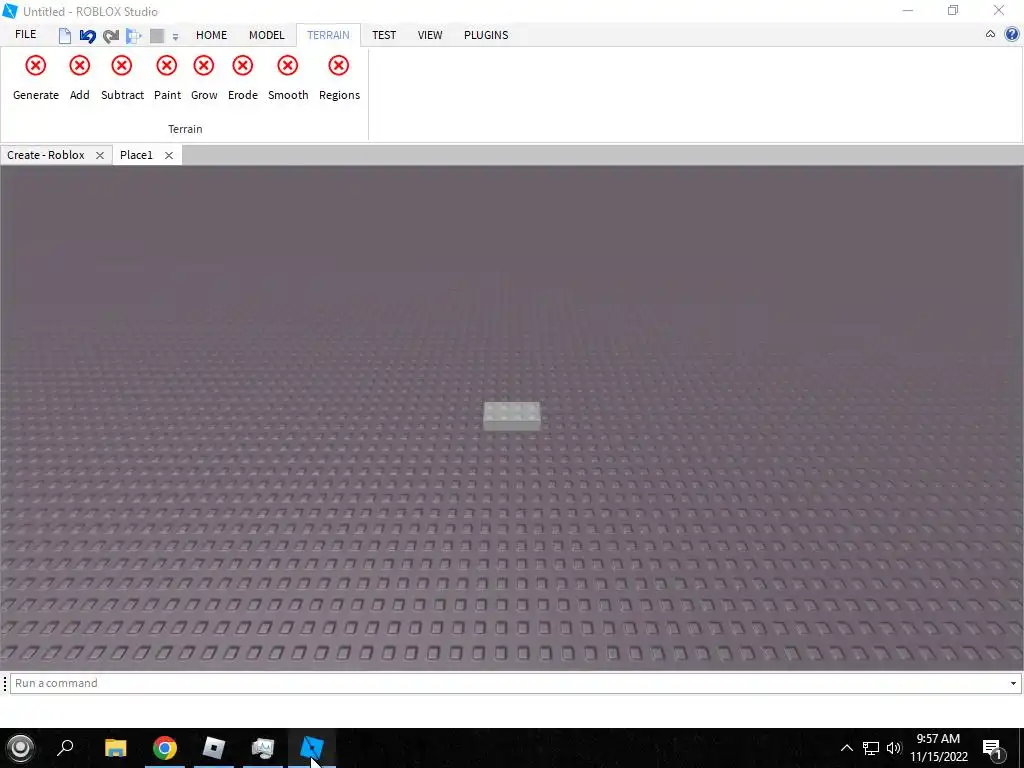Close the Create - Roblox tab
The width and height of the screenshot is (1024, 768).
(100, 155)
